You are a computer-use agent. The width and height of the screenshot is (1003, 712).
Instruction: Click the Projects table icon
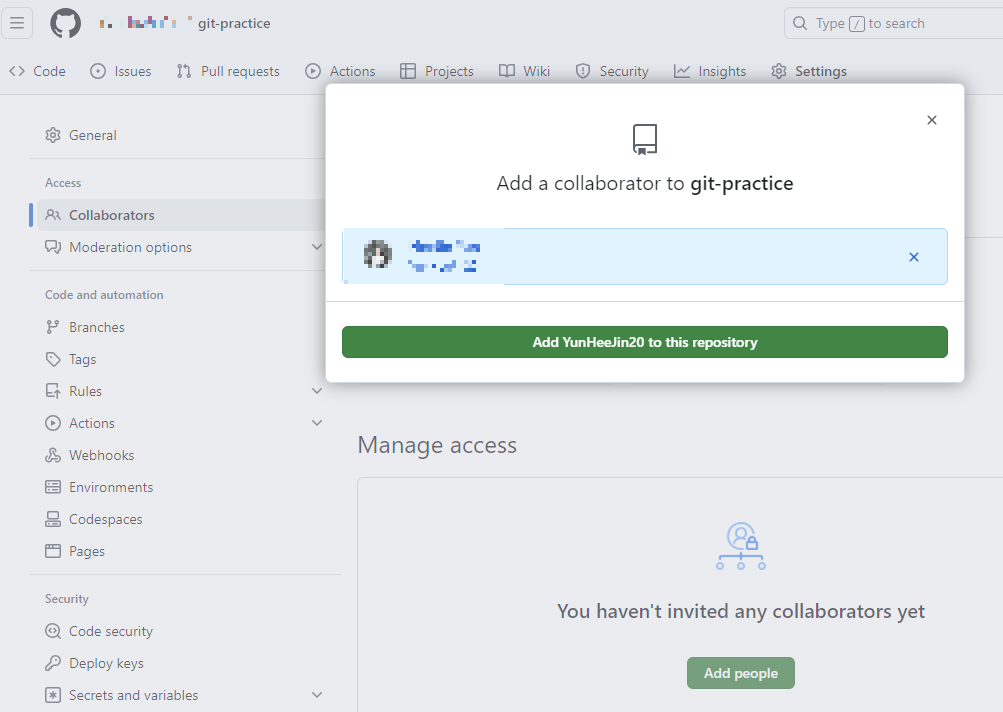coord(408,71)
